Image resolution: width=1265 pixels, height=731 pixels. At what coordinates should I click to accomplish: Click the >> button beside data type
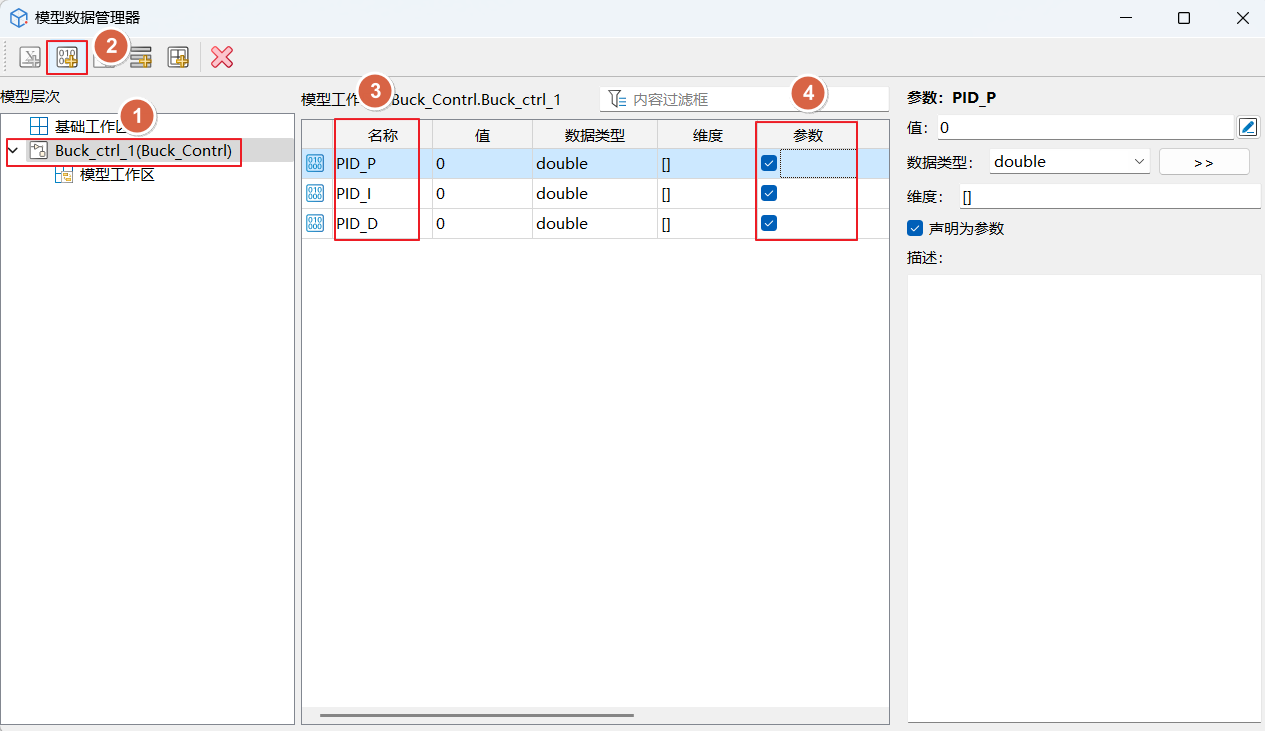(x=1203, y=162)
